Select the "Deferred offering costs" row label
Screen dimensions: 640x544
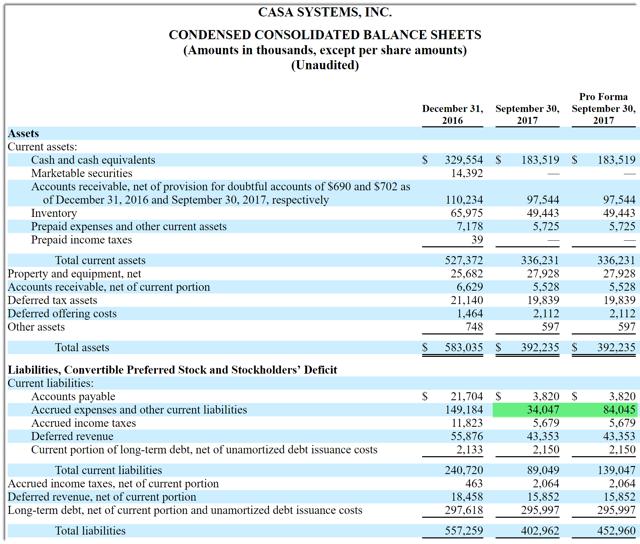(x=62, y=314)
